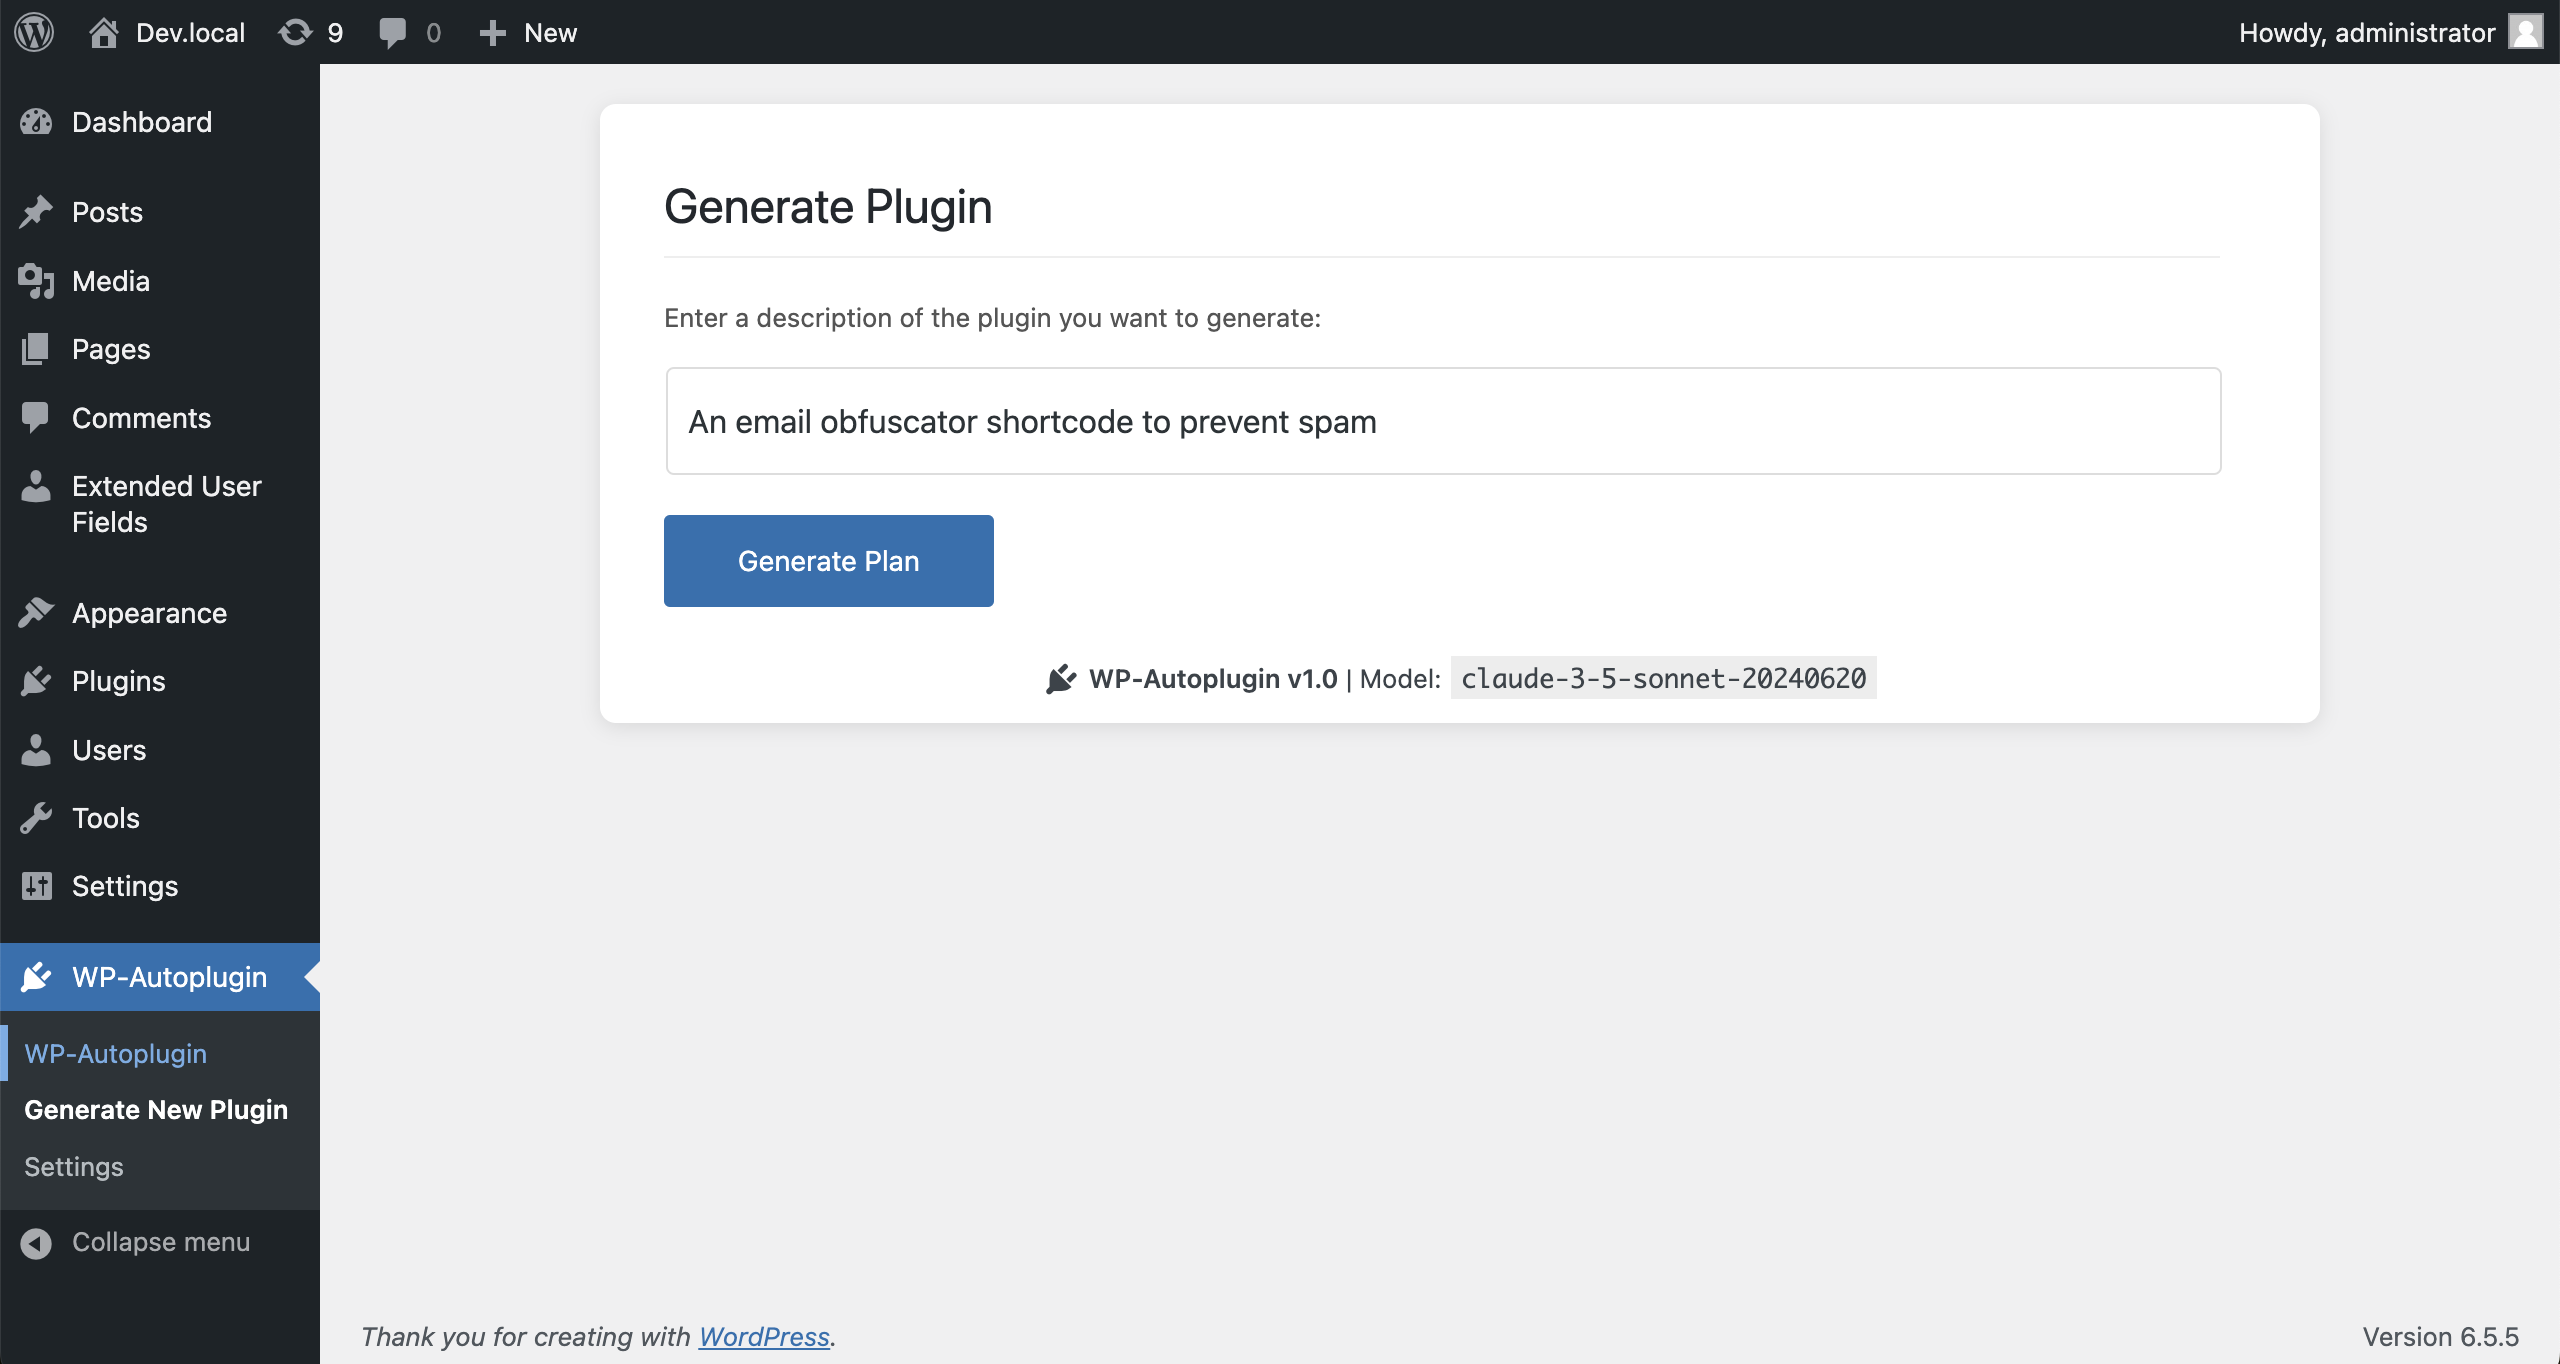Open the New content dropdown

click(x=529, y=32)
